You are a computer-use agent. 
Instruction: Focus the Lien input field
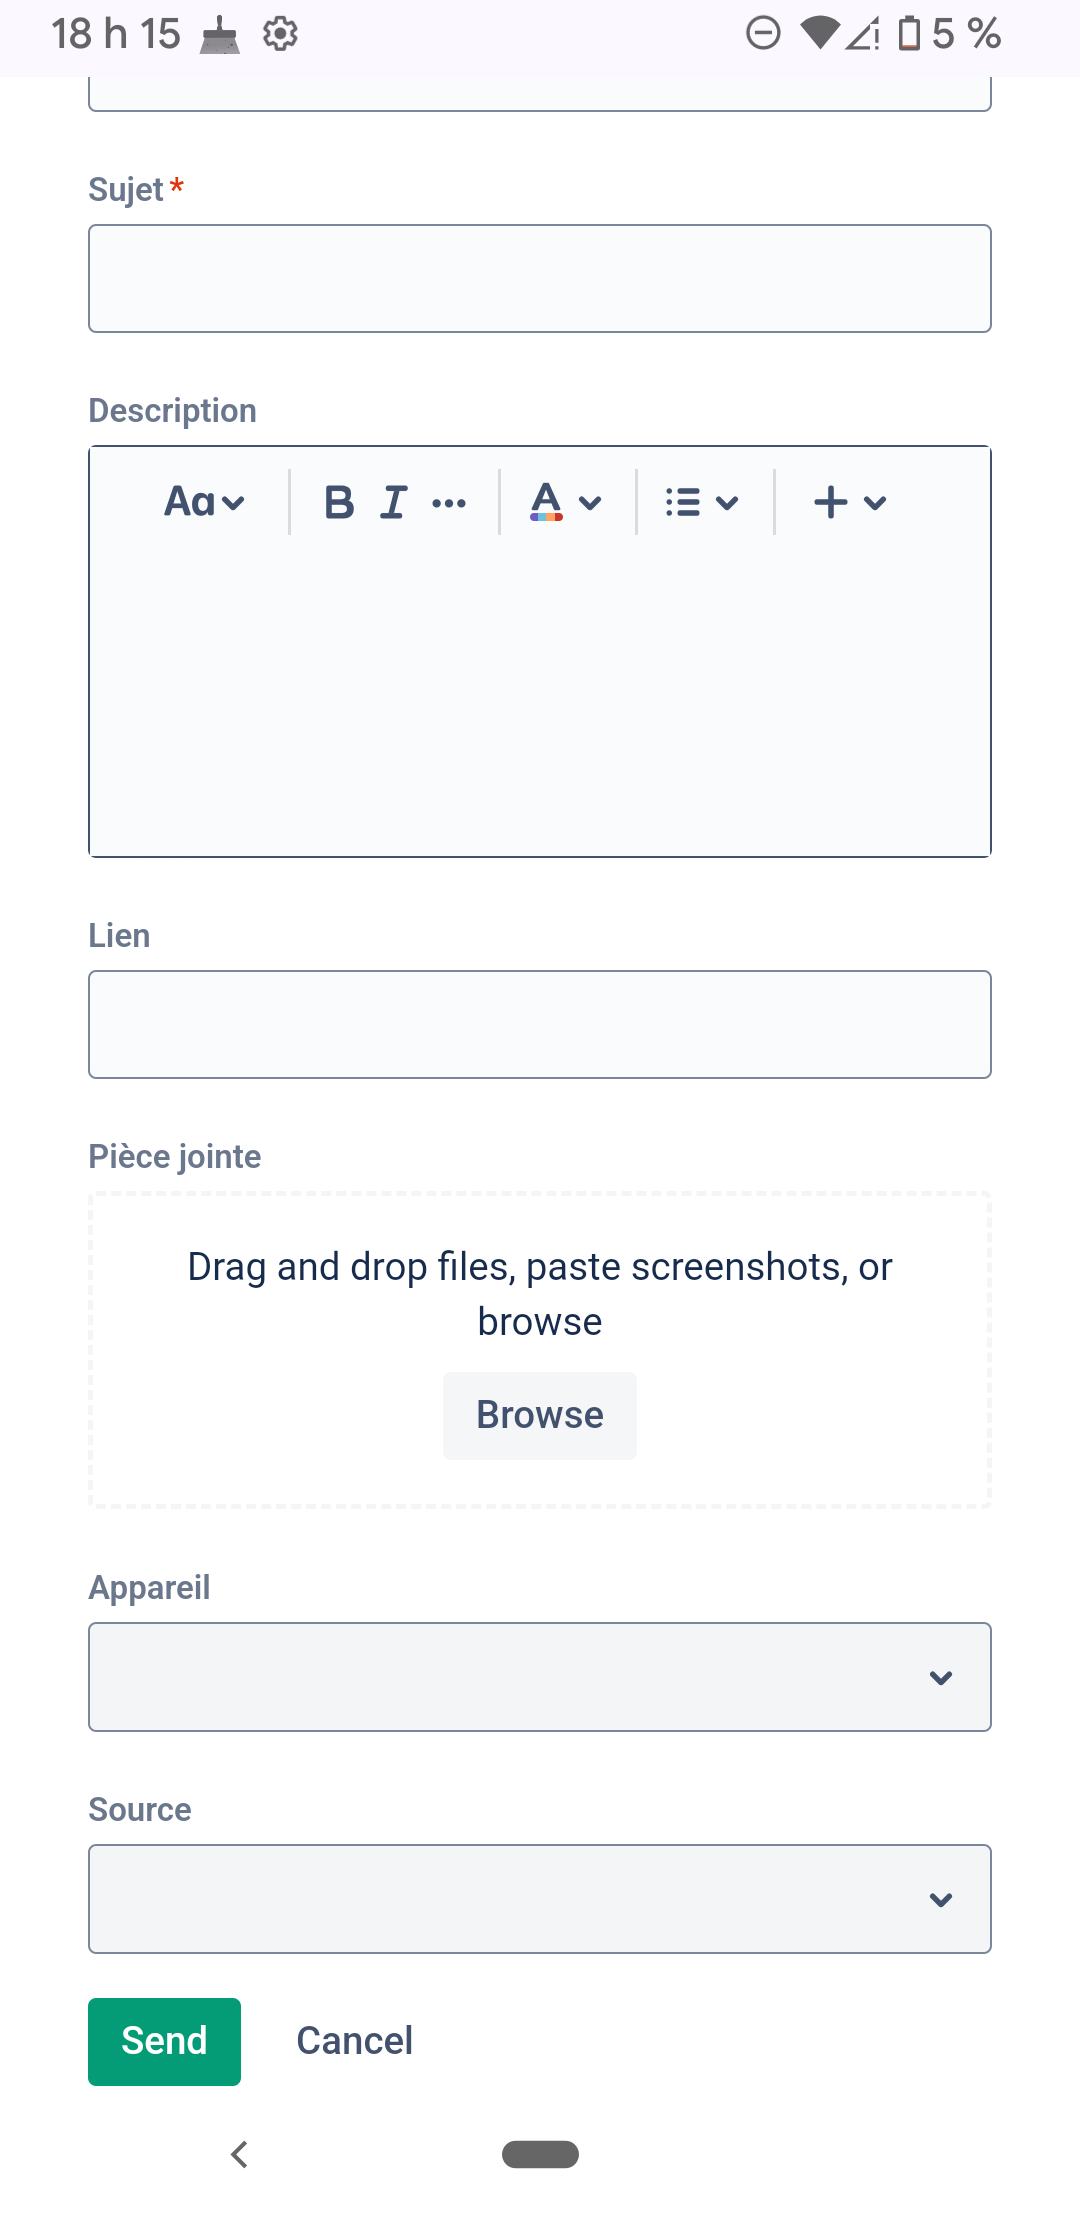click(540, 1025)
